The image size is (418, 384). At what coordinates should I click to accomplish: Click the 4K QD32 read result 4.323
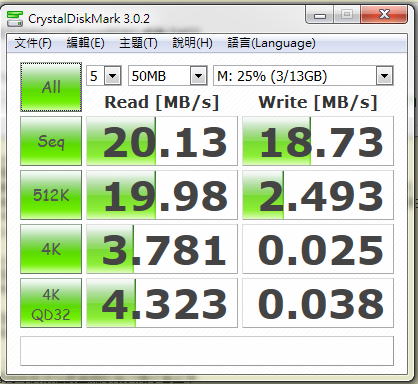(x=162, y=303)
